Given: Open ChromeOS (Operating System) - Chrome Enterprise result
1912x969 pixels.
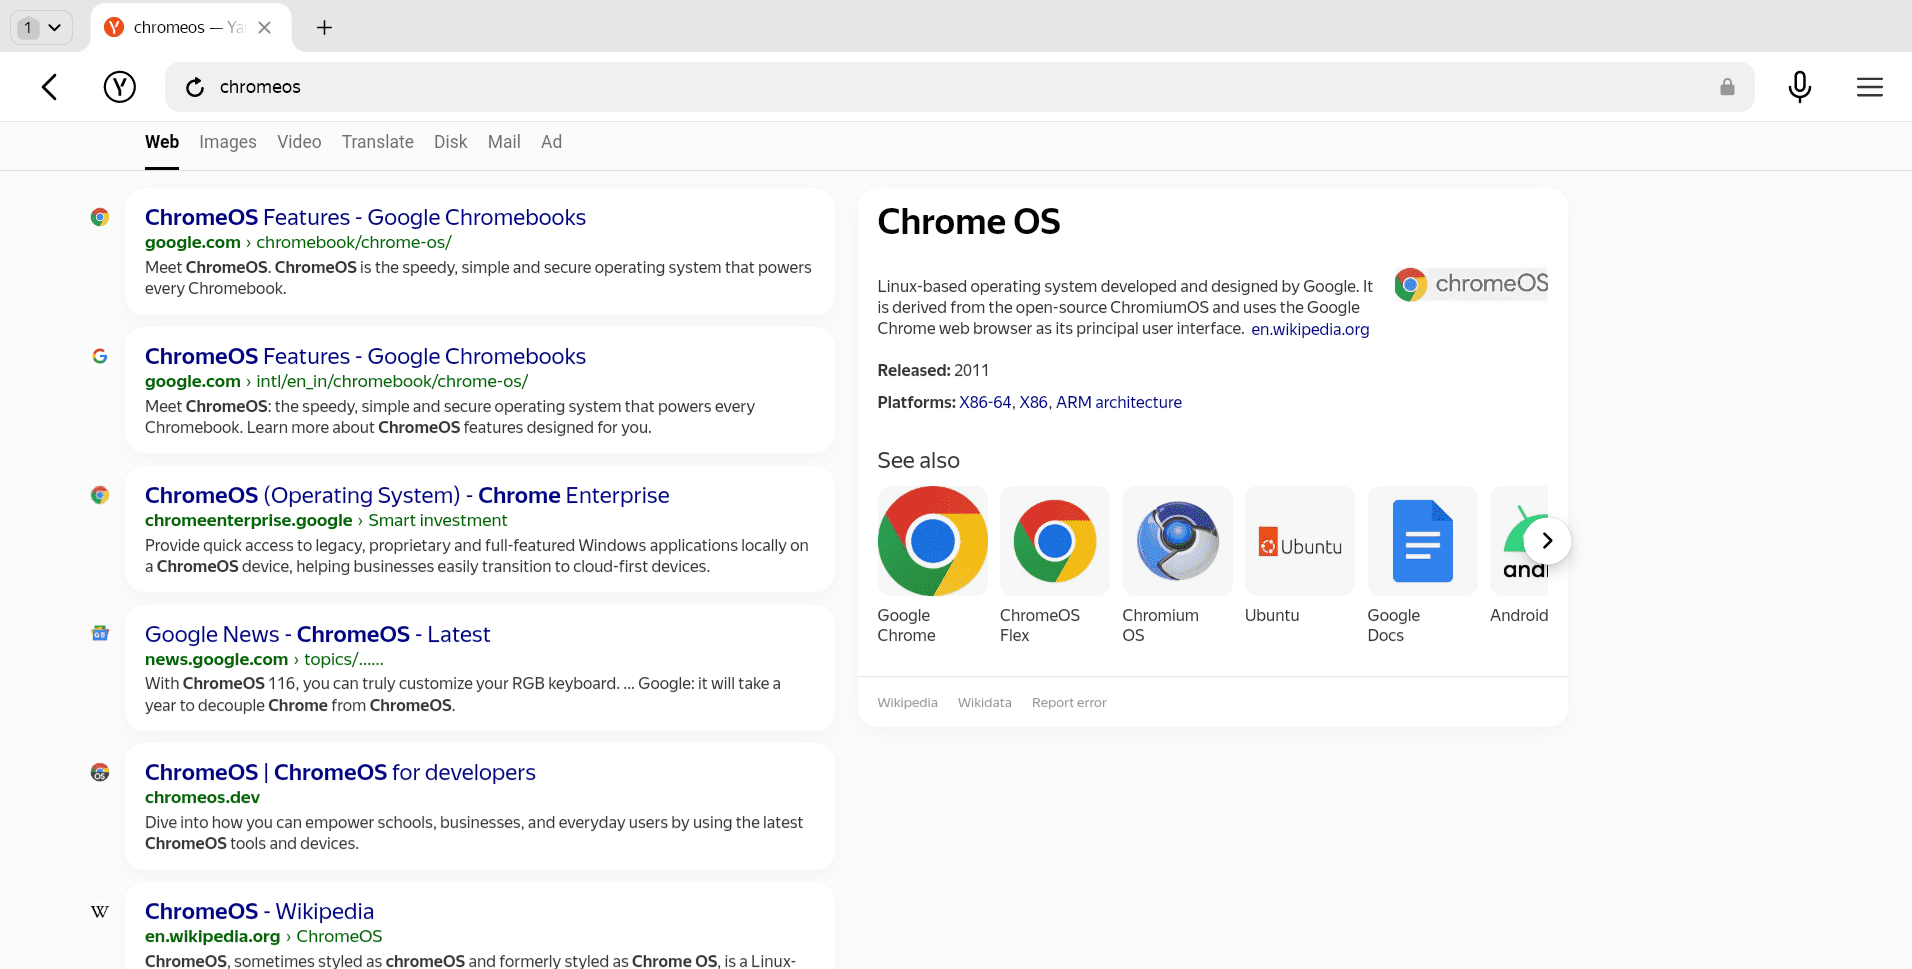Looking at the screenshot, I should pyautogui.click(x=407, y=495).
